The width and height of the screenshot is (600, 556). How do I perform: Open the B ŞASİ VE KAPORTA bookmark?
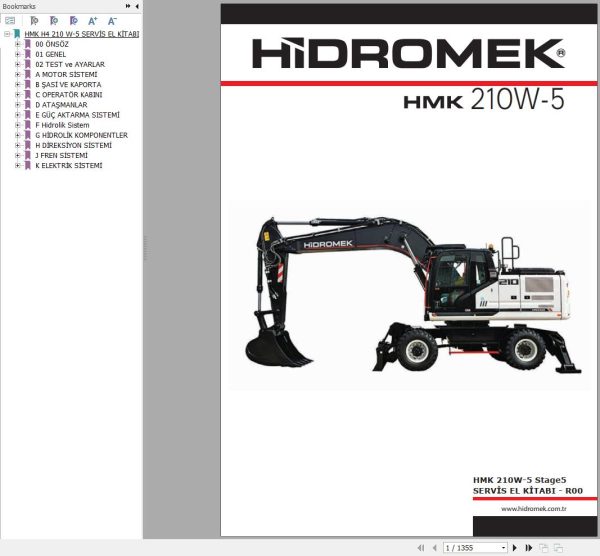click(68, 85)
